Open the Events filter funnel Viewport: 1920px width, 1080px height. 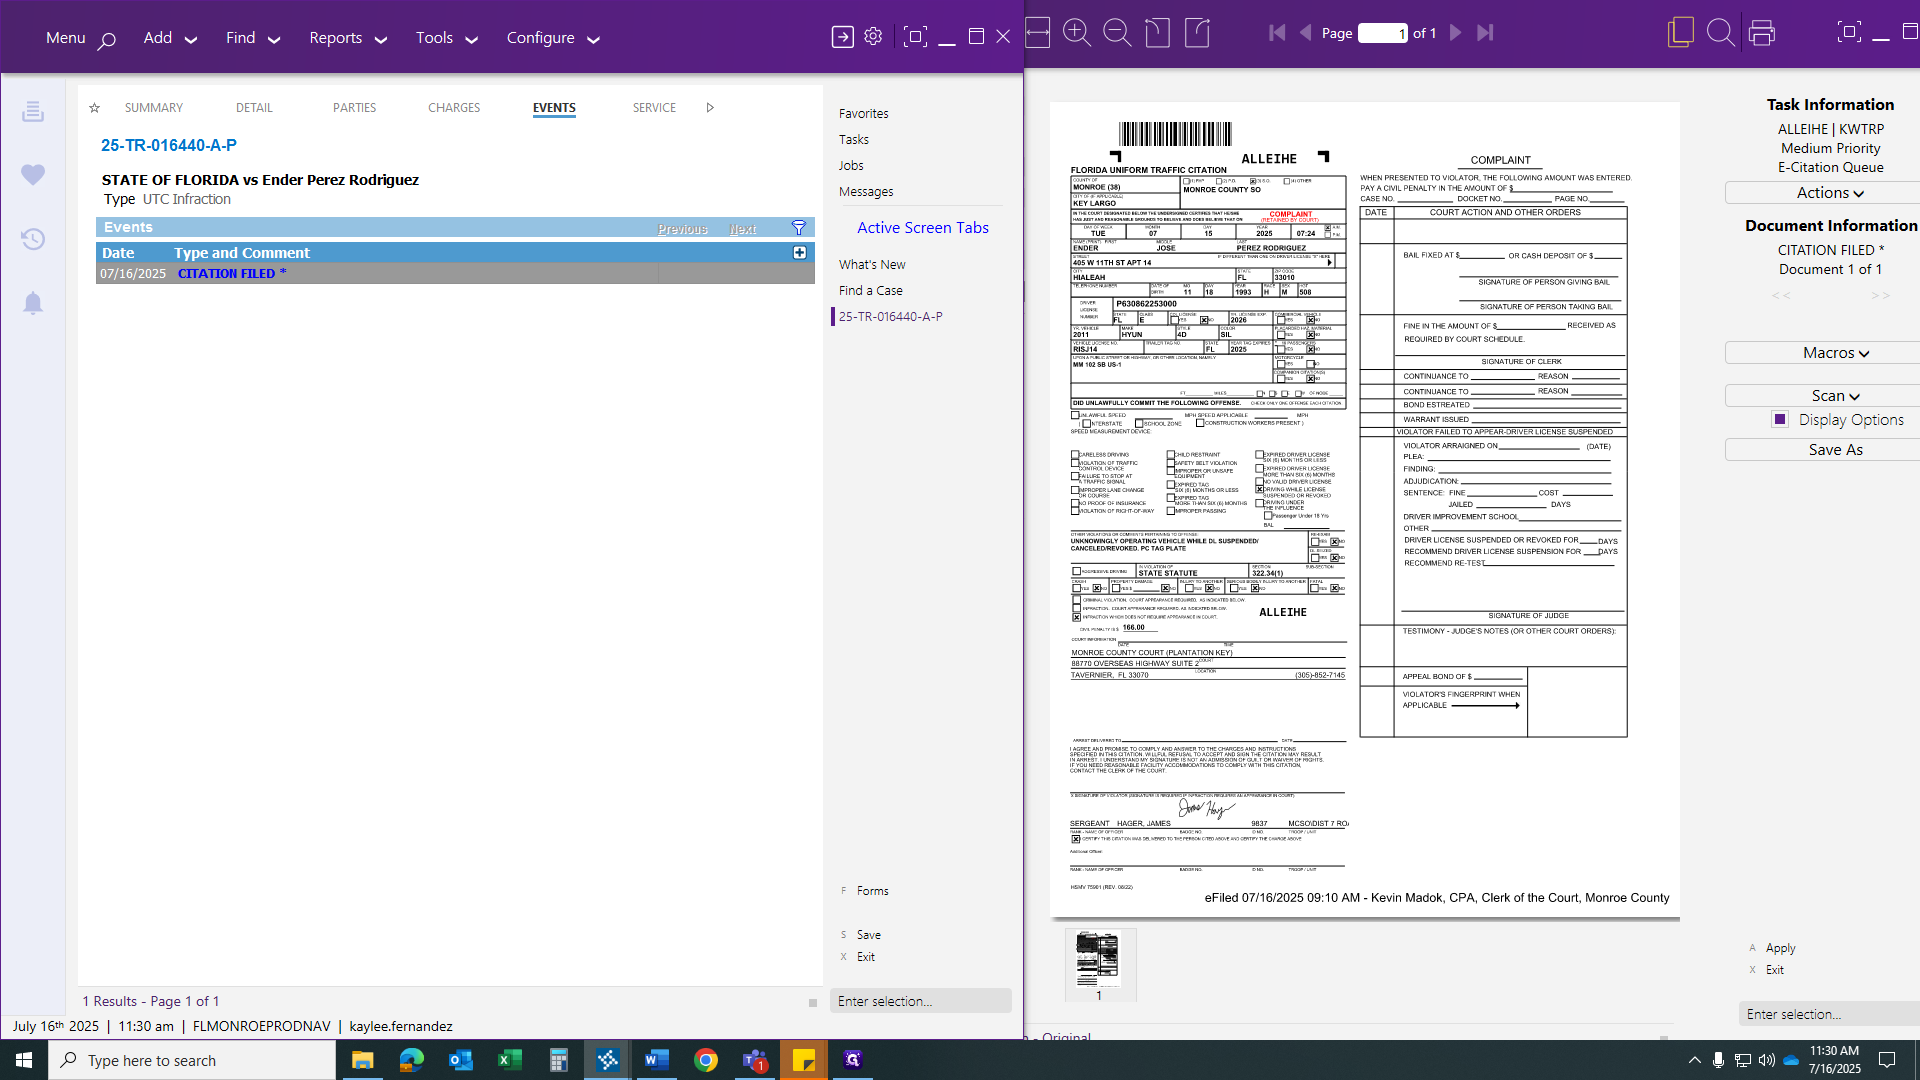[797, 228]
